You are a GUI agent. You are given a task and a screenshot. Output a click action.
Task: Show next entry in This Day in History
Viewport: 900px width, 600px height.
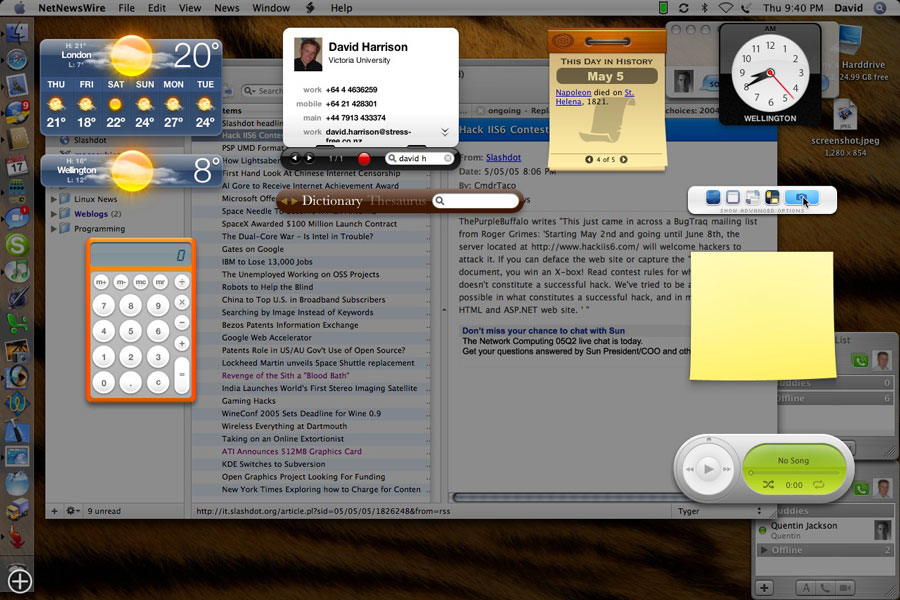point(624,160)
